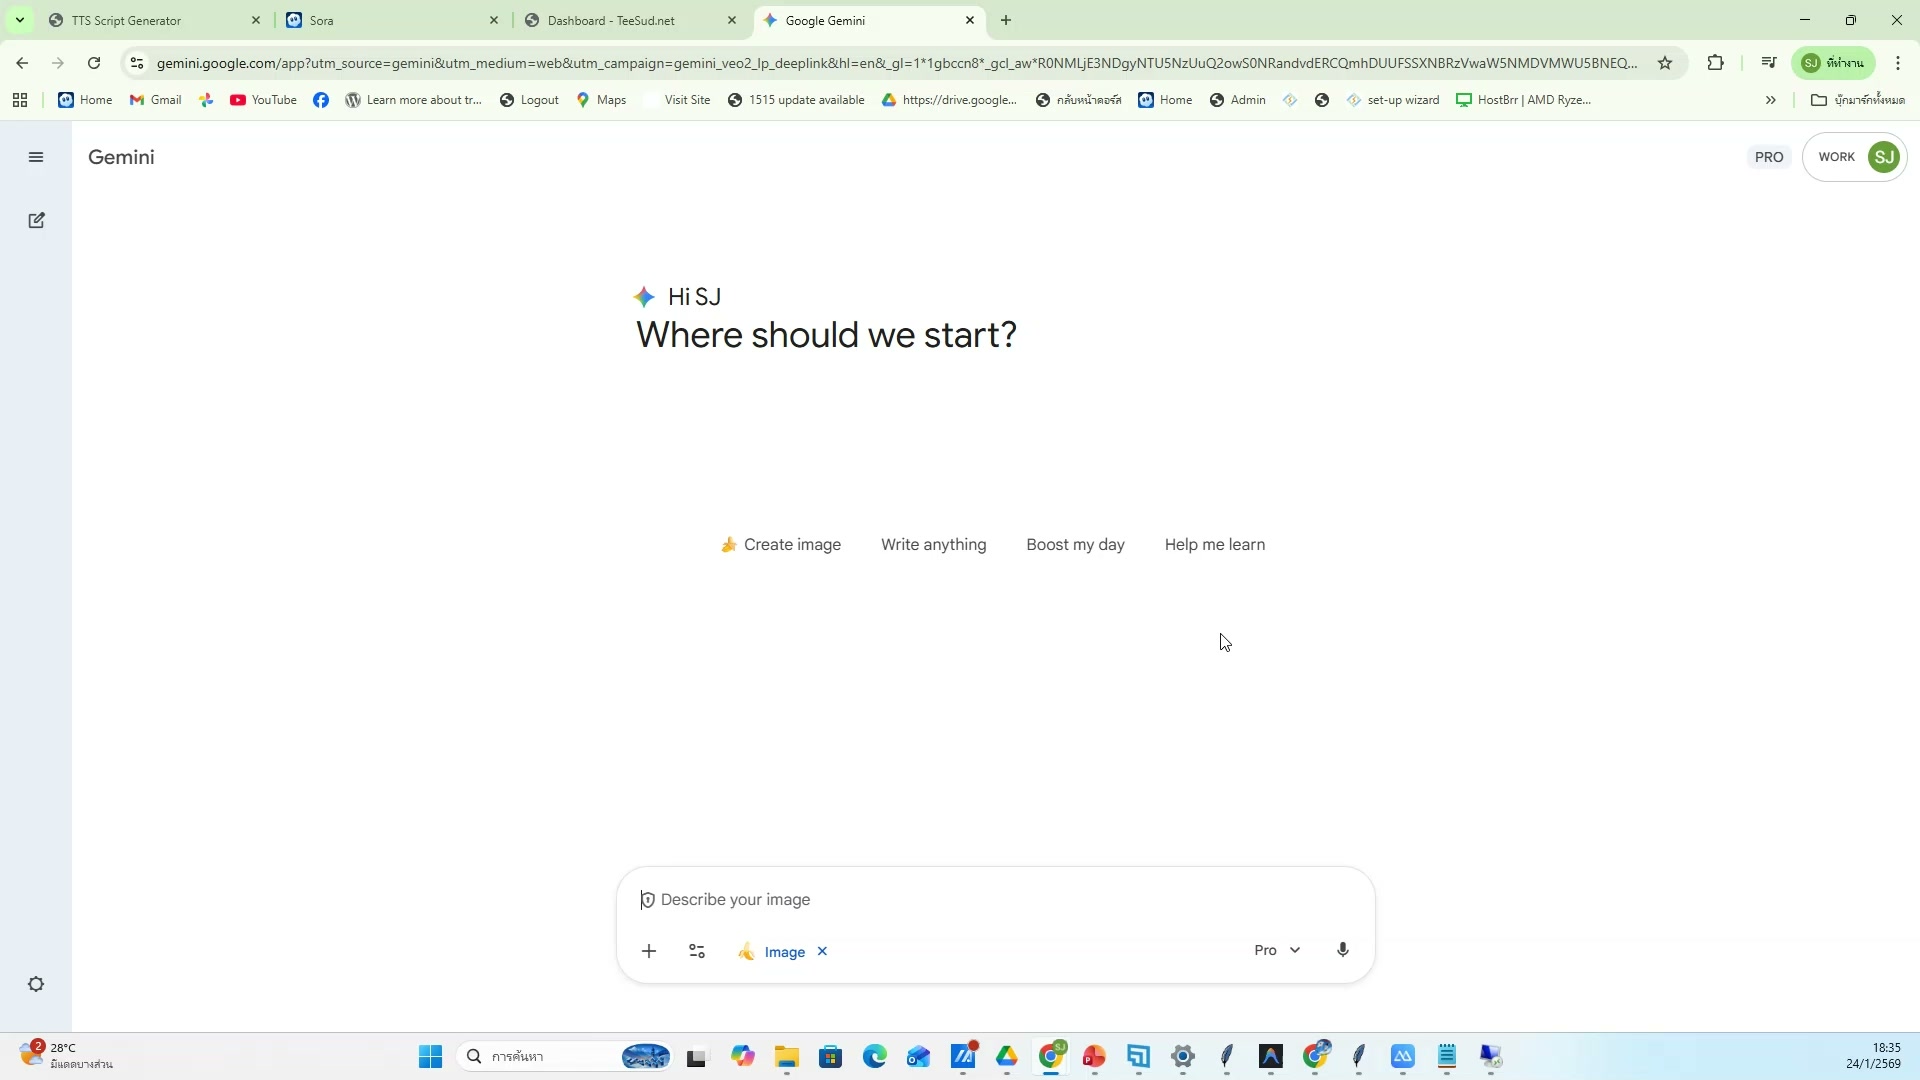1920x1080 pixels.
Task: Open the Pro model dropdown
Action: tap(1277, 950)
